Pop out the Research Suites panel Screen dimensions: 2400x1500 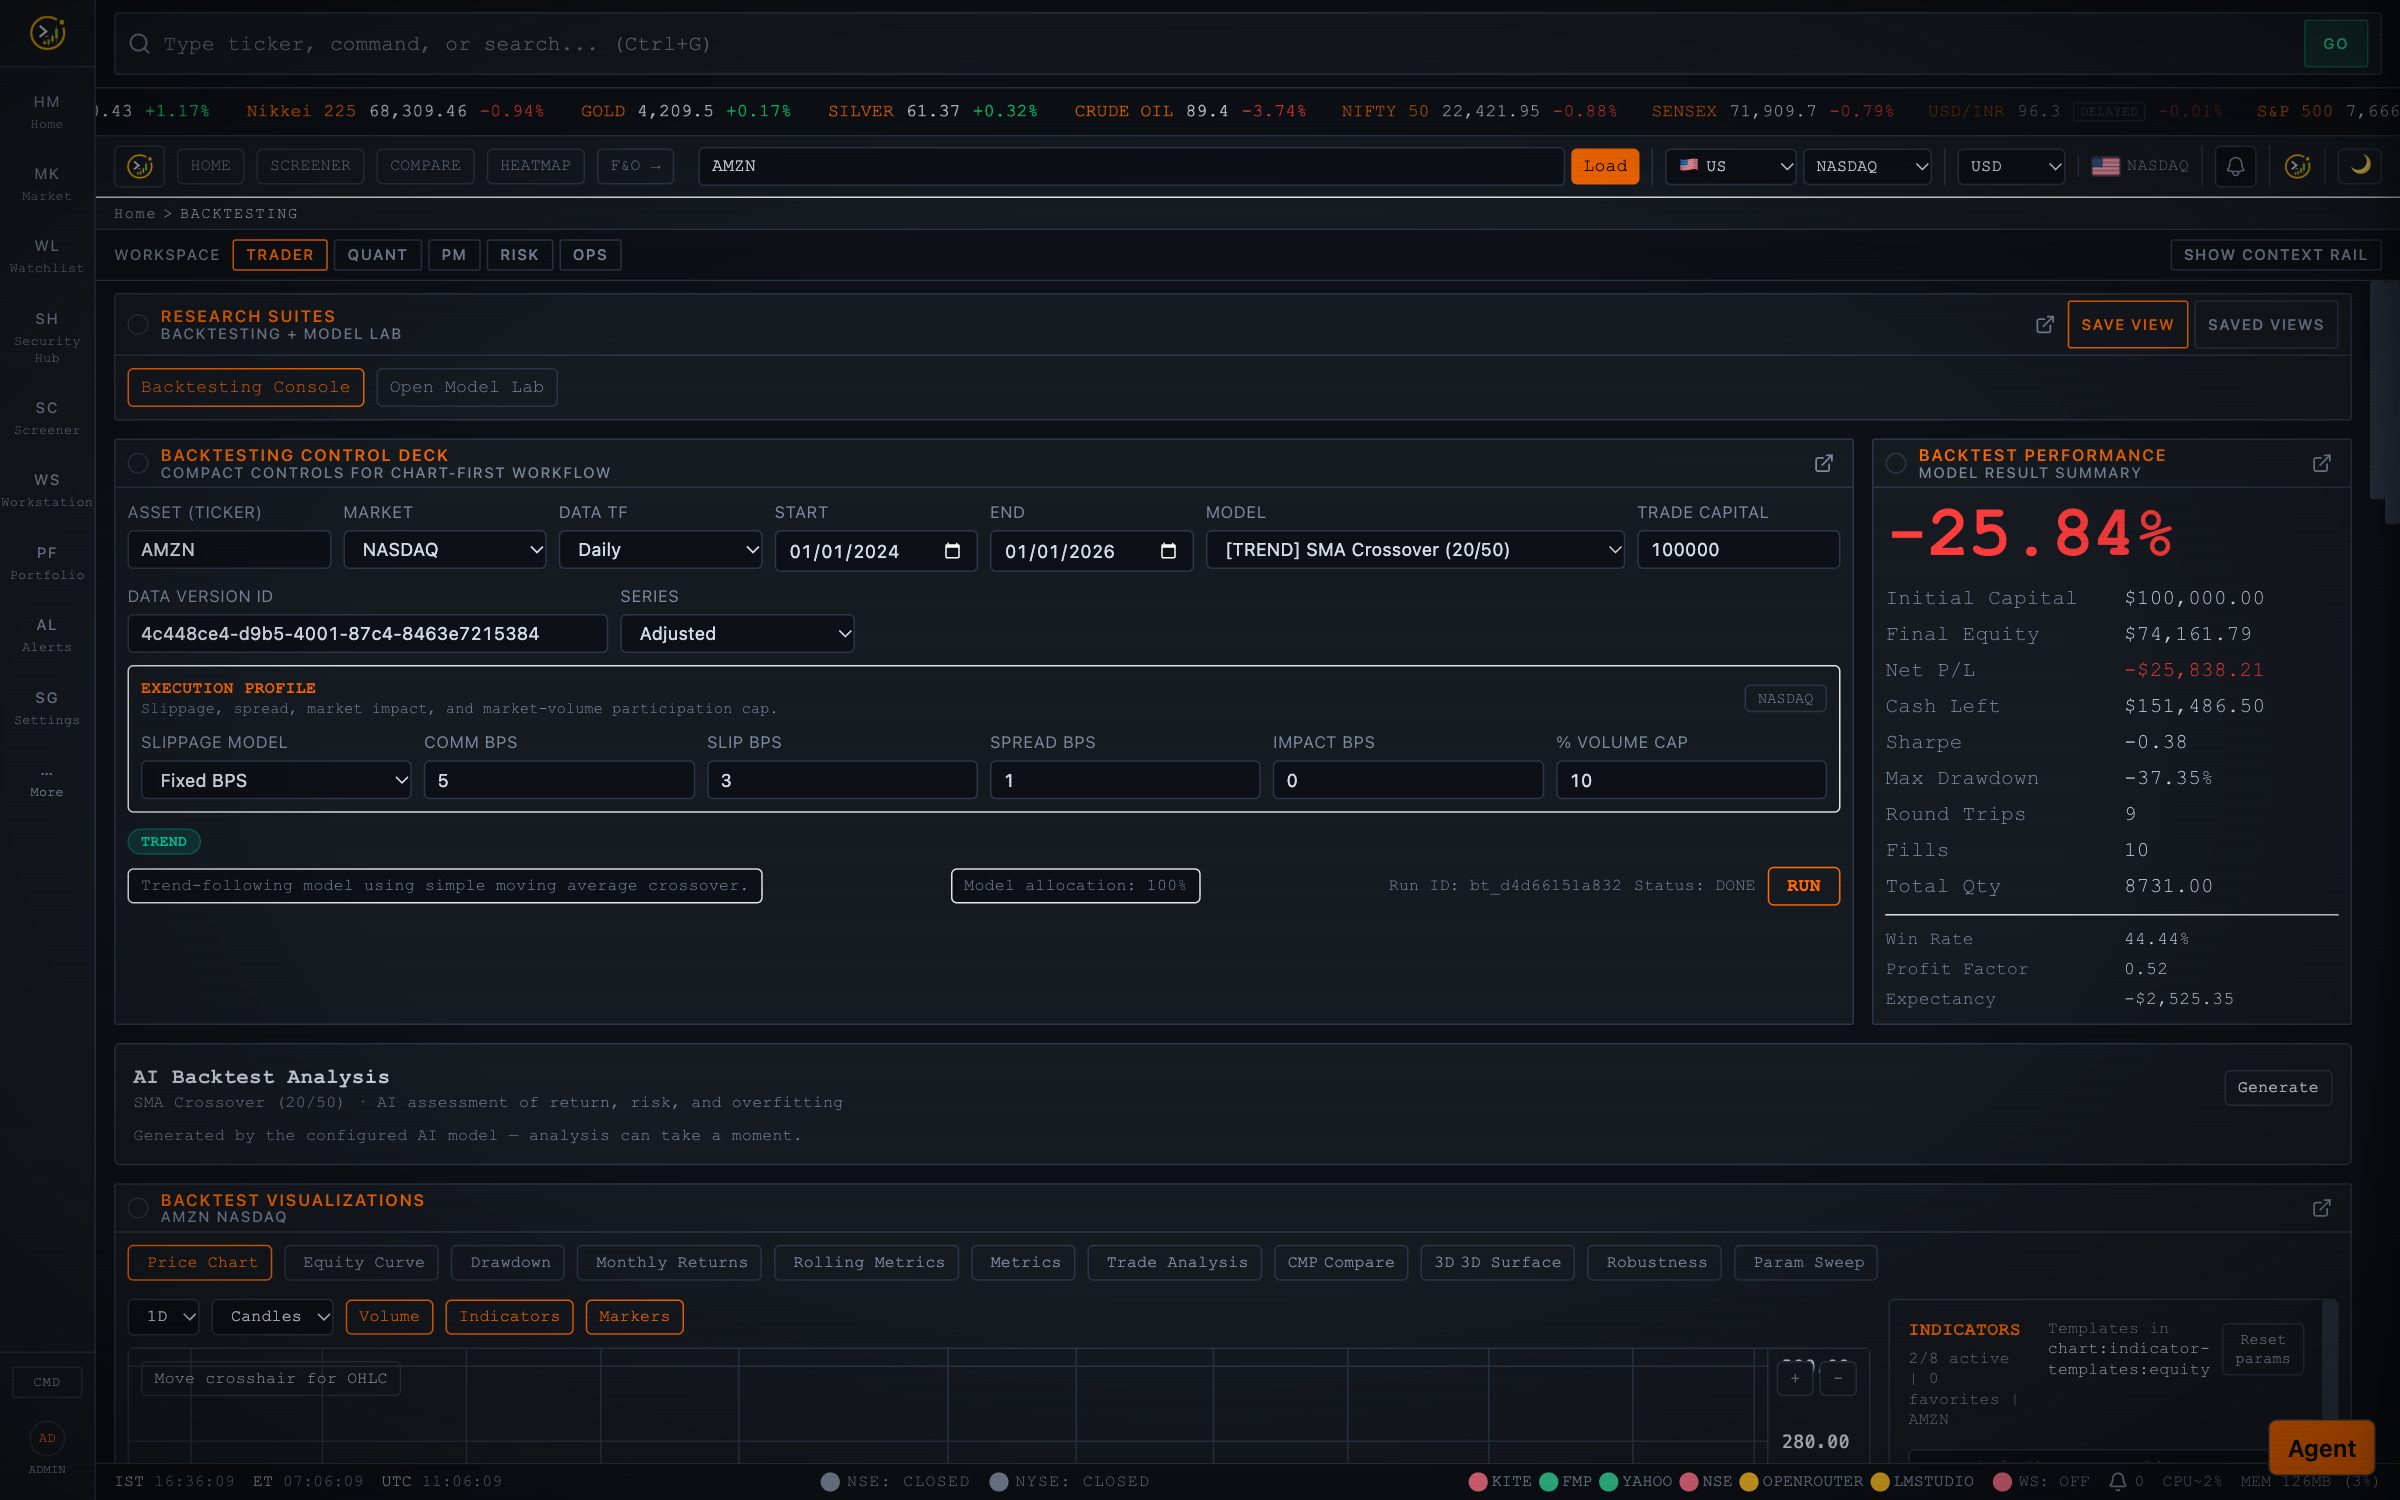(x=2045, y=325)
